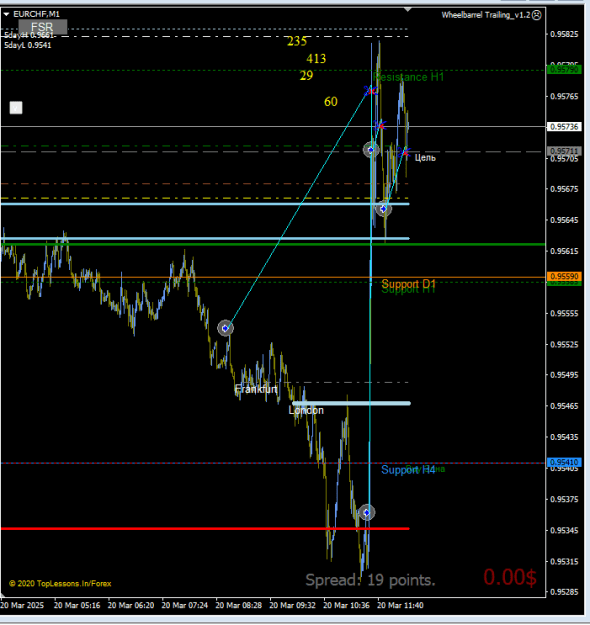
Task: Click the blue 0.95410 price tag
Action: click(564, 462)
